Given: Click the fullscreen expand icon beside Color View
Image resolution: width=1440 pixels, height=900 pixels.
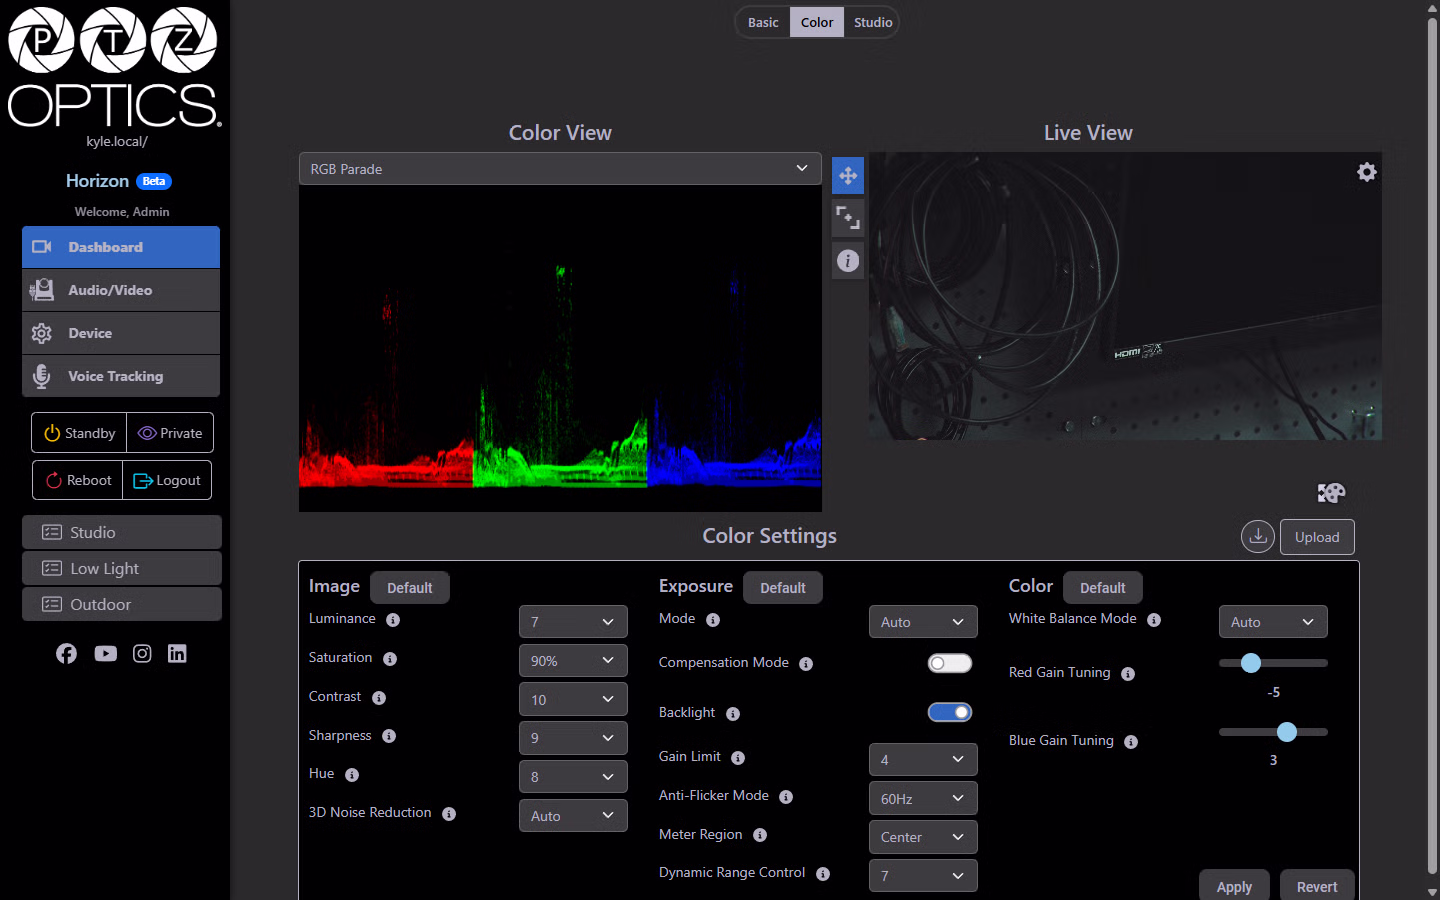Looking at the screenshot, I should (x=848, y=217).
